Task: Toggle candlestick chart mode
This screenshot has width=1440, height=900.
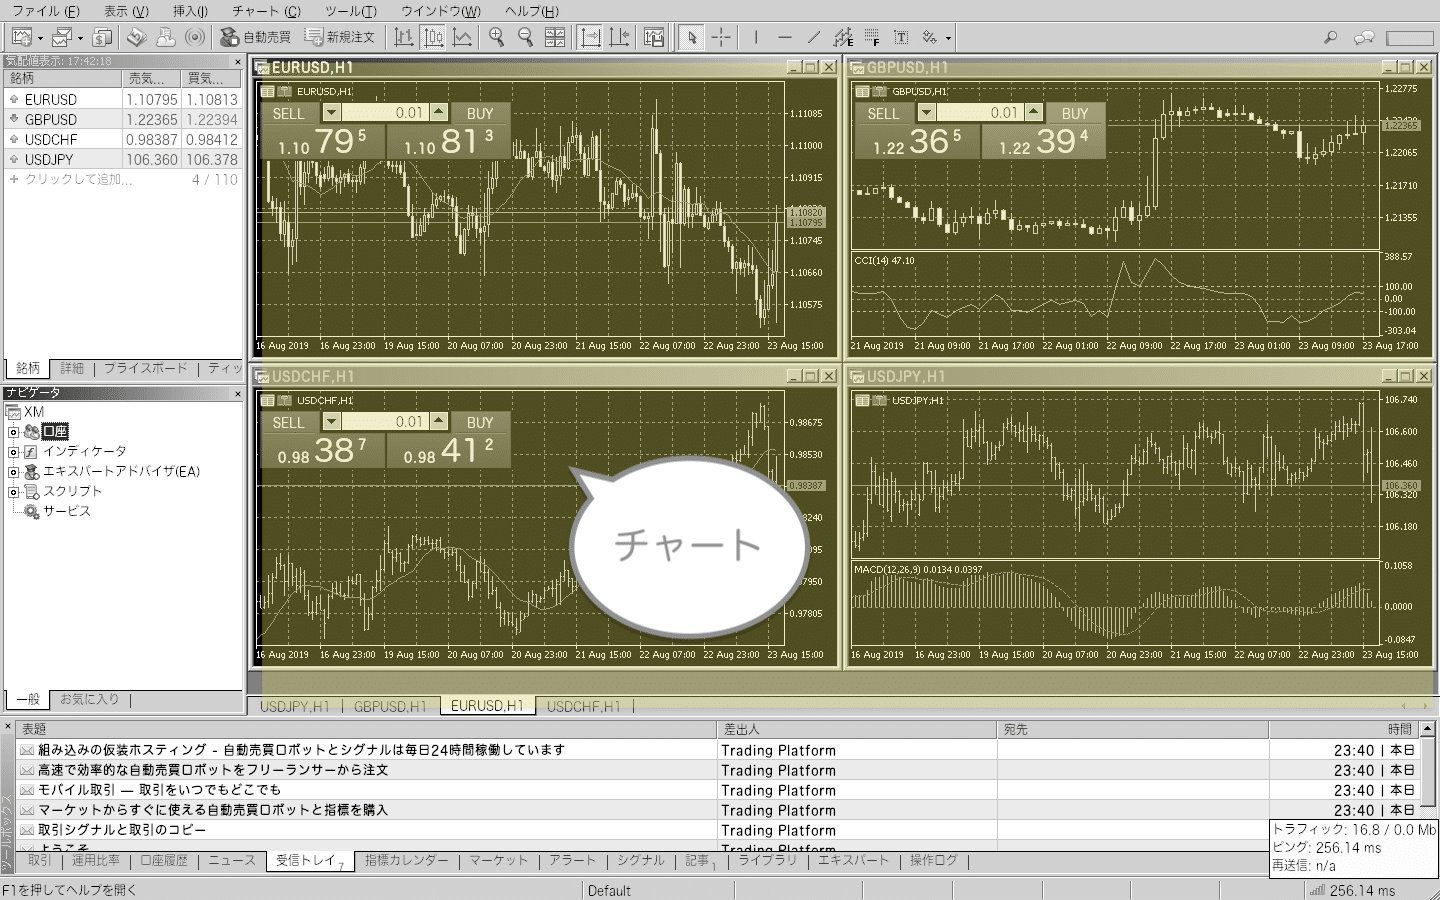Action: [x=433, y=38]
